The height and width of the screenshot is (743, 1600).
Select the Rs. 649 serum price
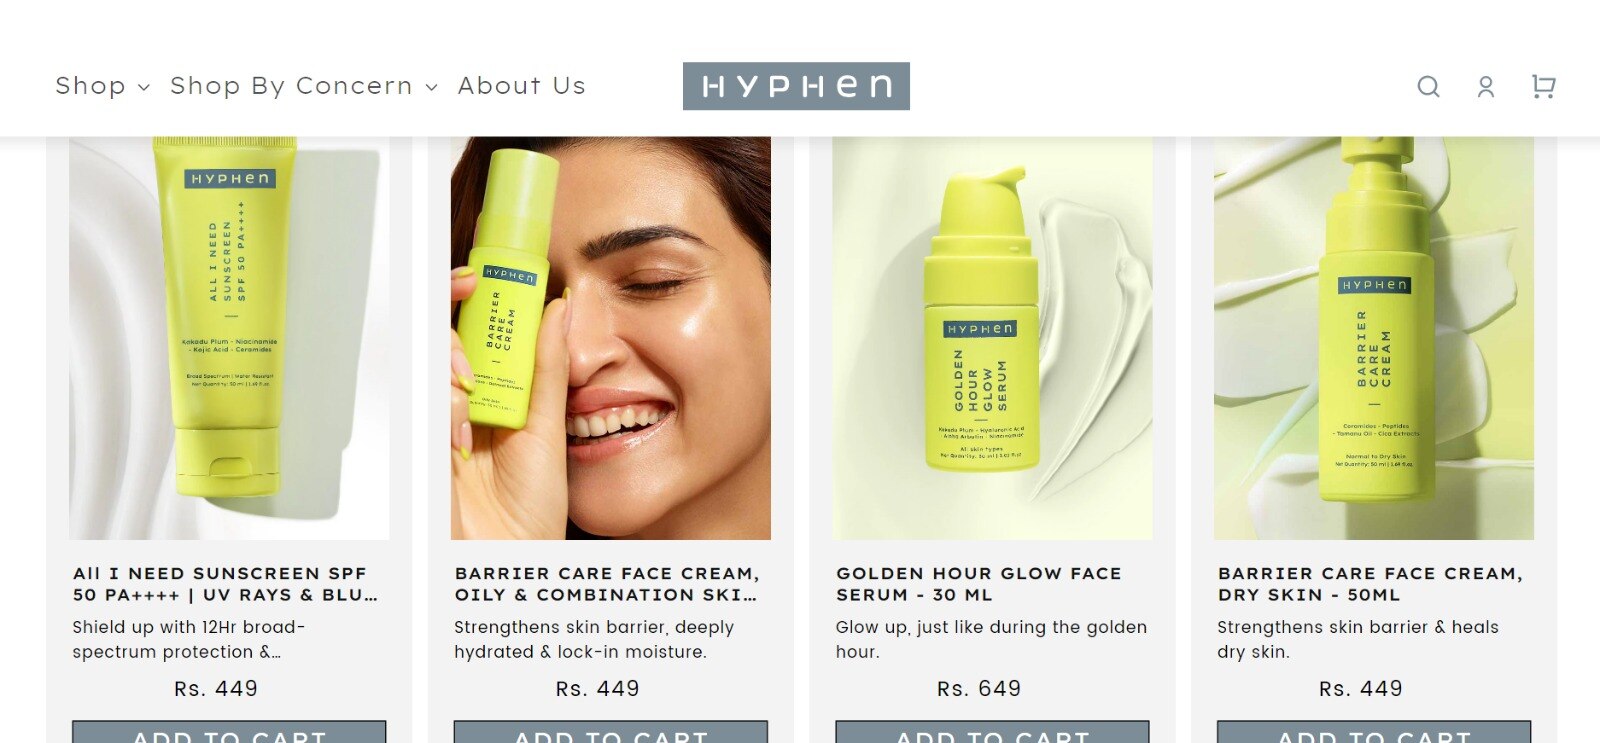click(979, 689)
